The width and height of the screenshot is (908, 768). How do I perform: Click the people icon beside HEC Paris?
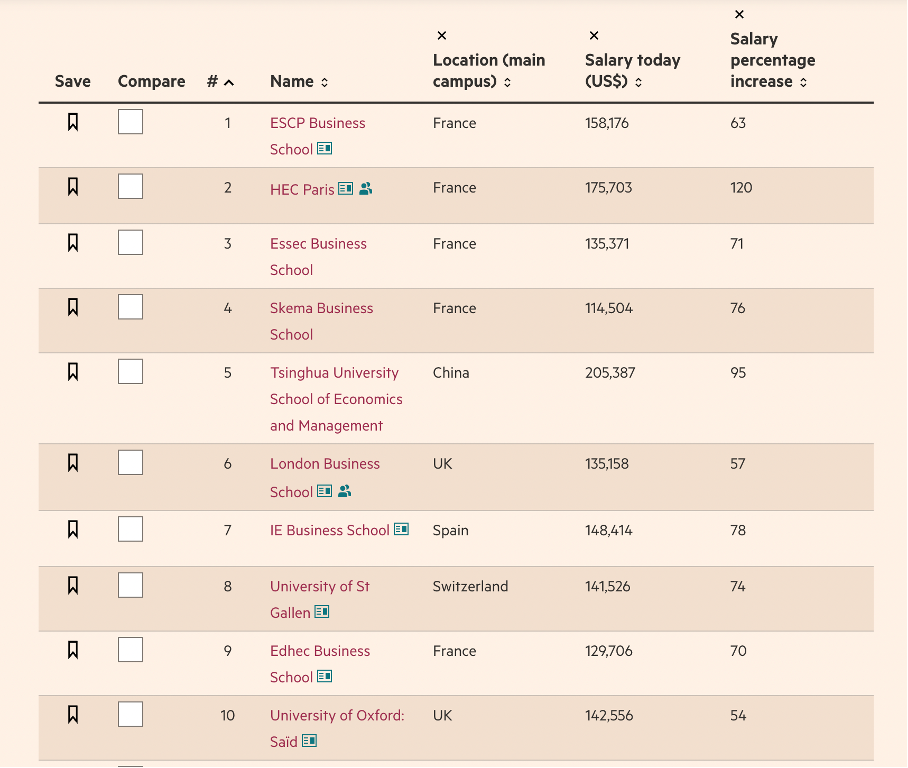click(365, 189)
